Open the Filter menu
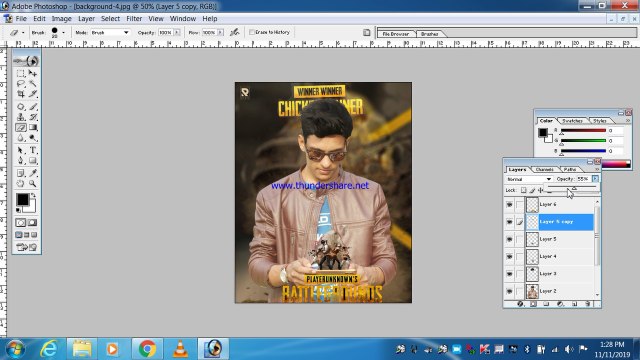 134,19
